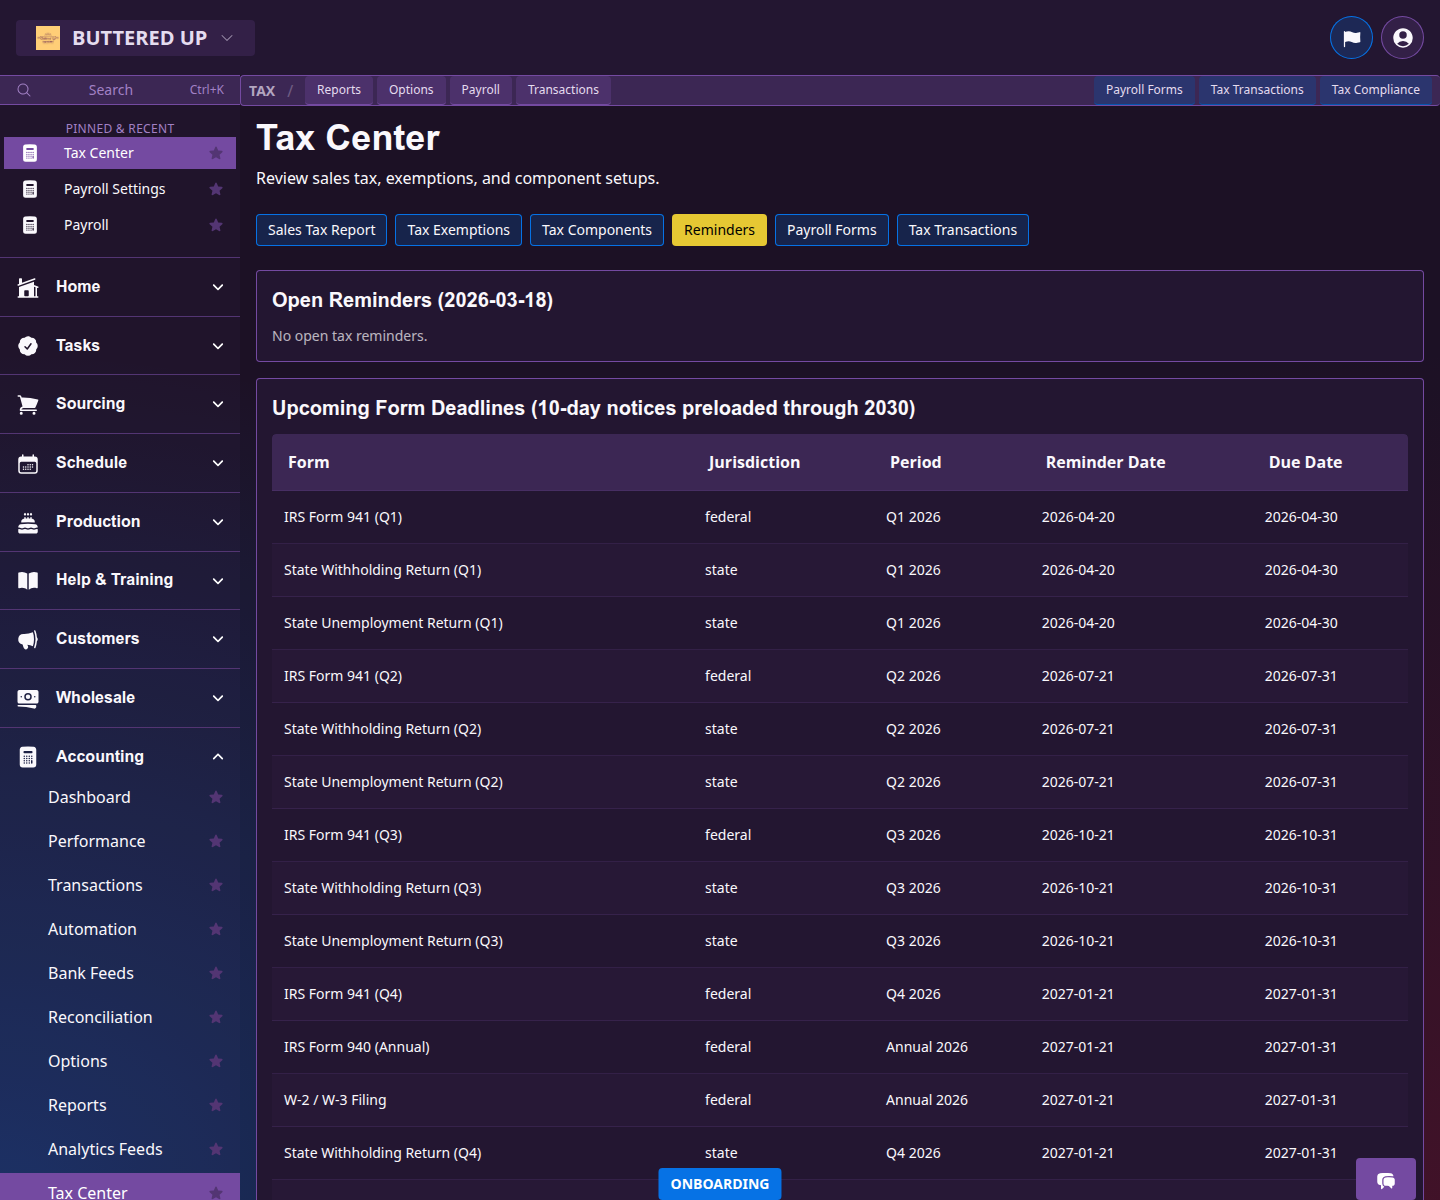Viewport: 1440px width, 1200px height.
Task: Open the flag icon top right
Action: (x=1351, y=37)
